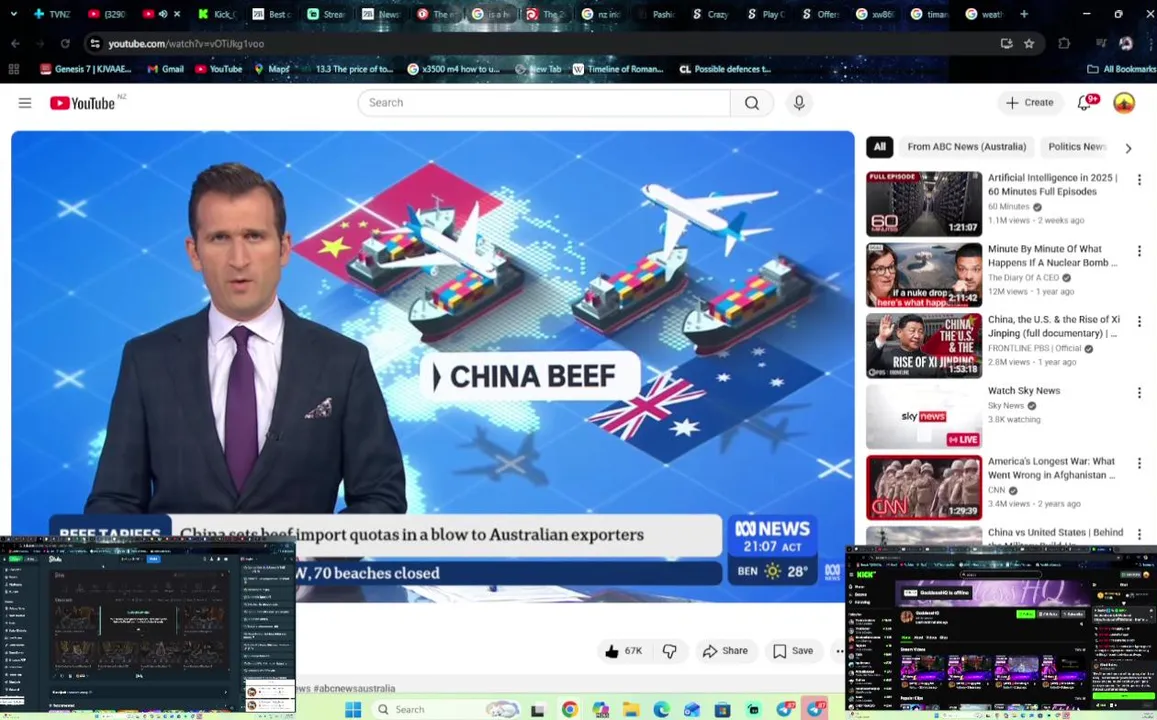This screenshot has height=720, width=1157.
Task: Click the FRONTLINE PBS | Official channel name
Action: coord(1035,348)
